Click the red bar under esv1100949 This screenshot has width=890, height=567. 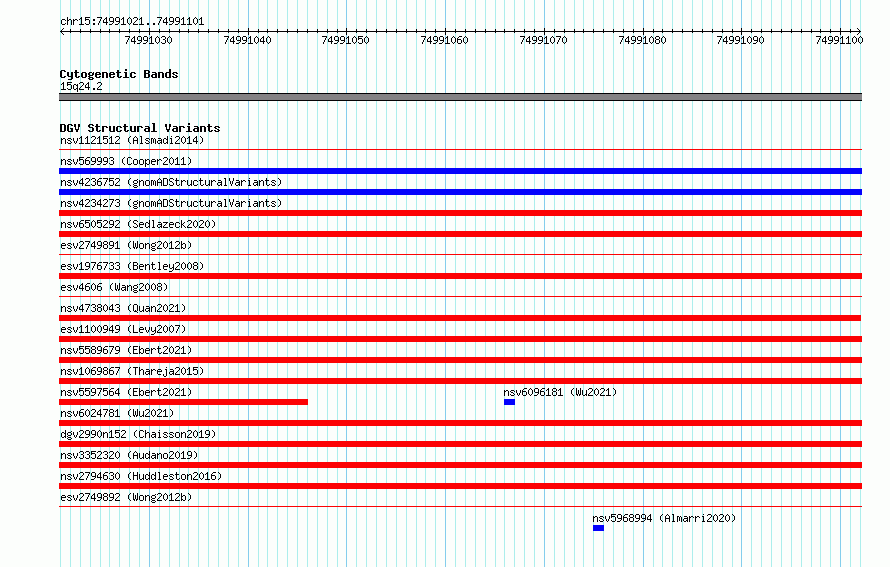point(460,339)
